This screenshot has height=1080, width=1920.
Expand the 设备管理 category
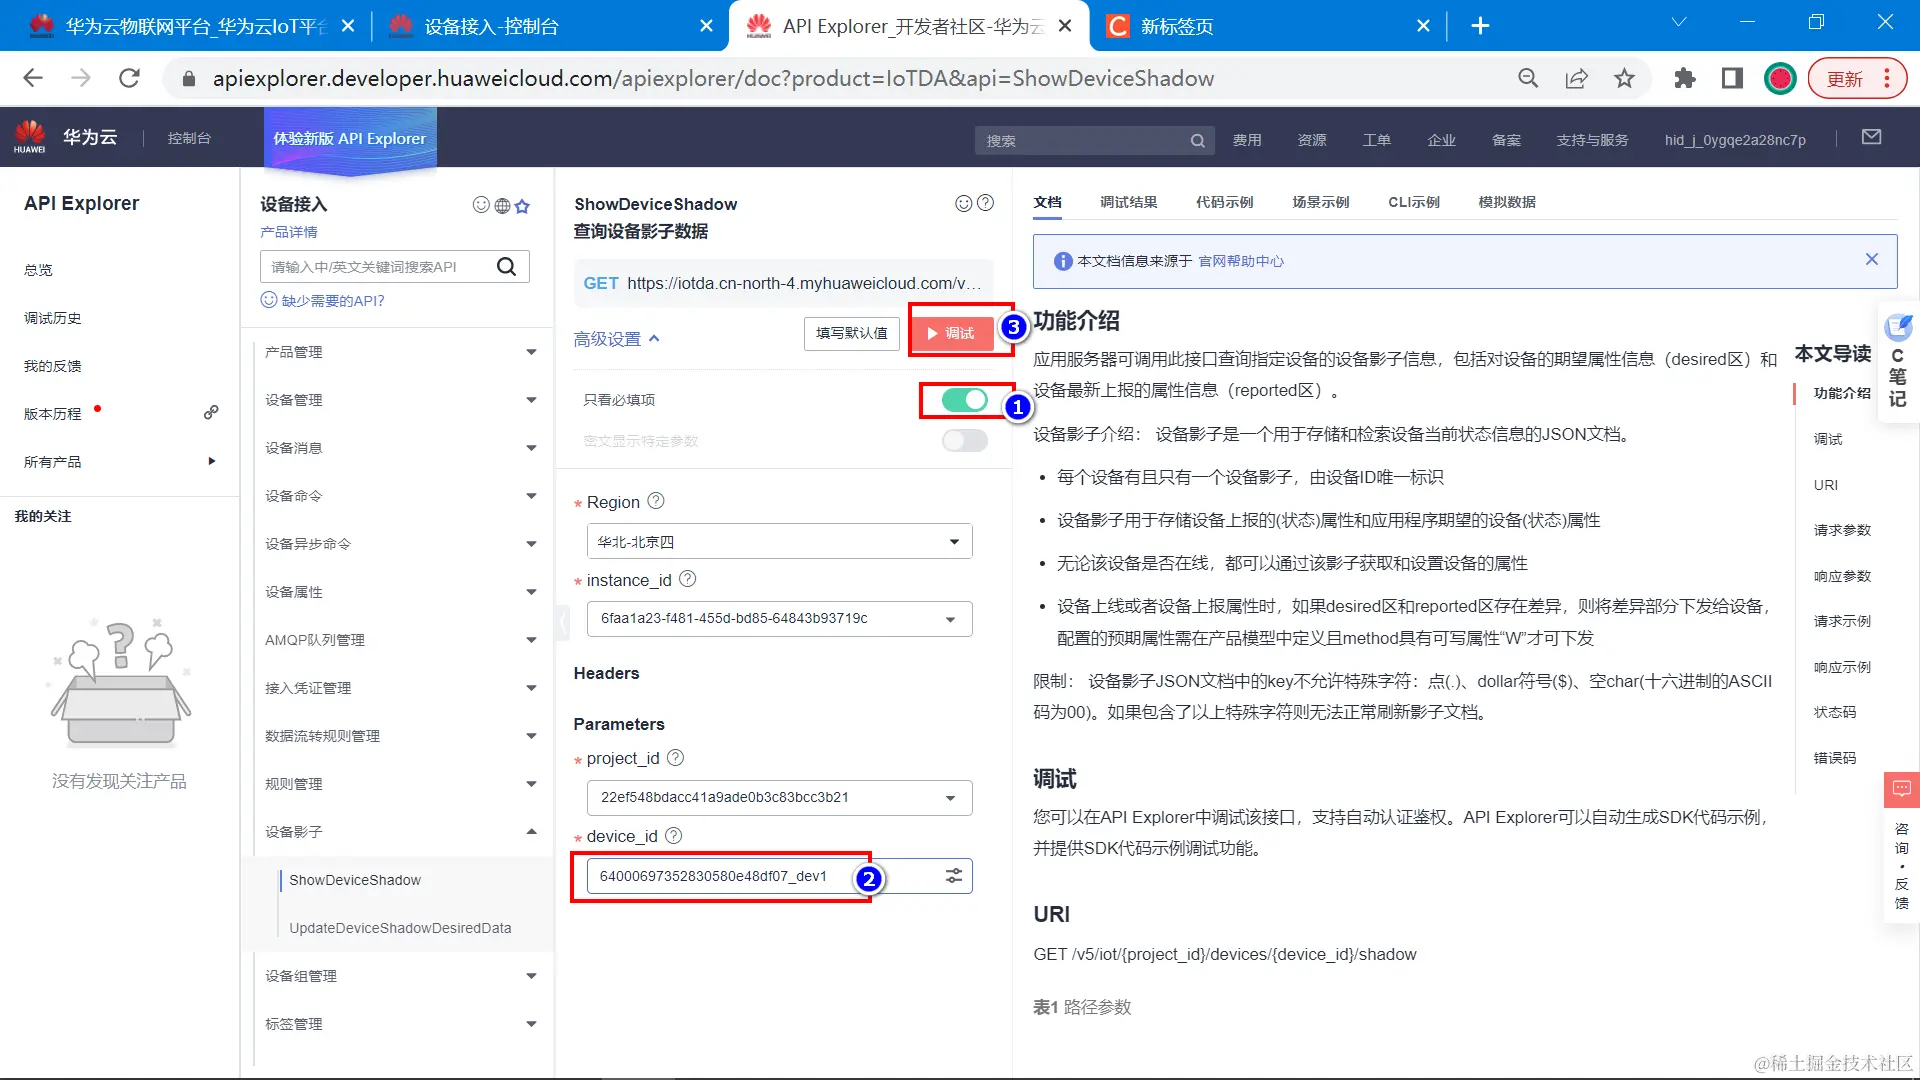[x=400, y=400]
